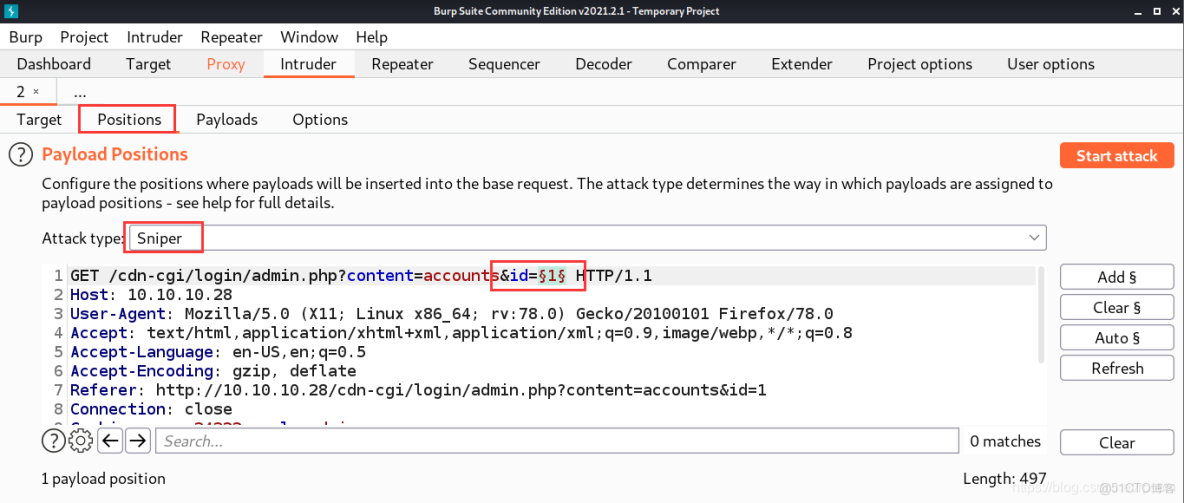Click the Refresh button

coord(1116,368)
